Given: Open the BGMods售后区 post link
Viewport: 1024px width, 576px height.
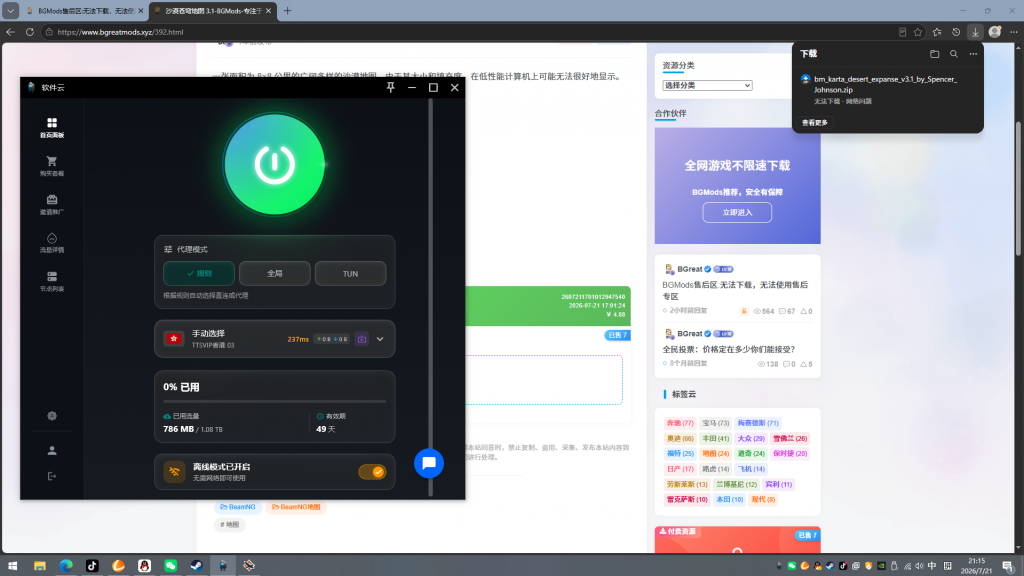Looking at the screenshot, I should coord(735,291).
